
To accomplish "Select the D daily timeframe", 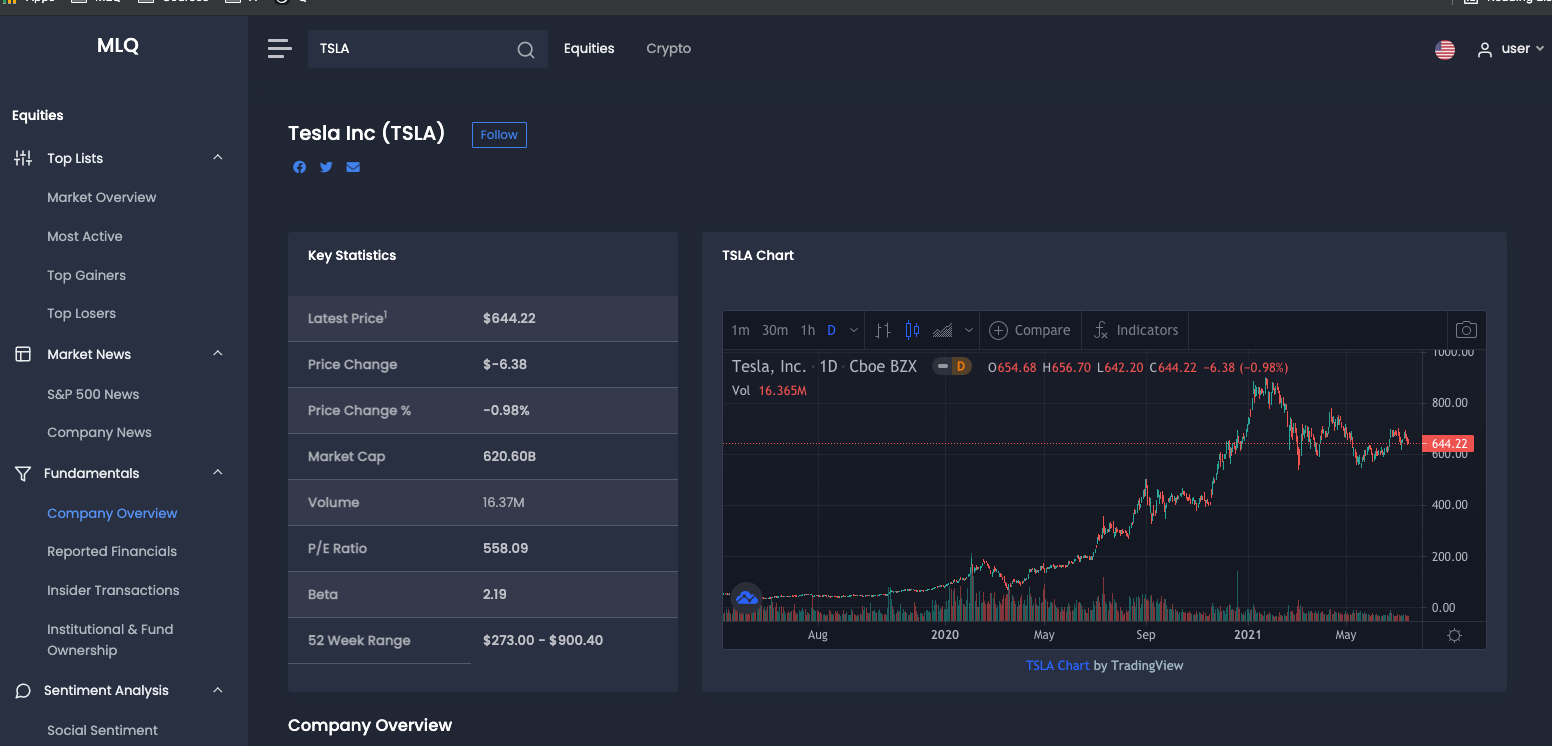I will pos(831,330).
